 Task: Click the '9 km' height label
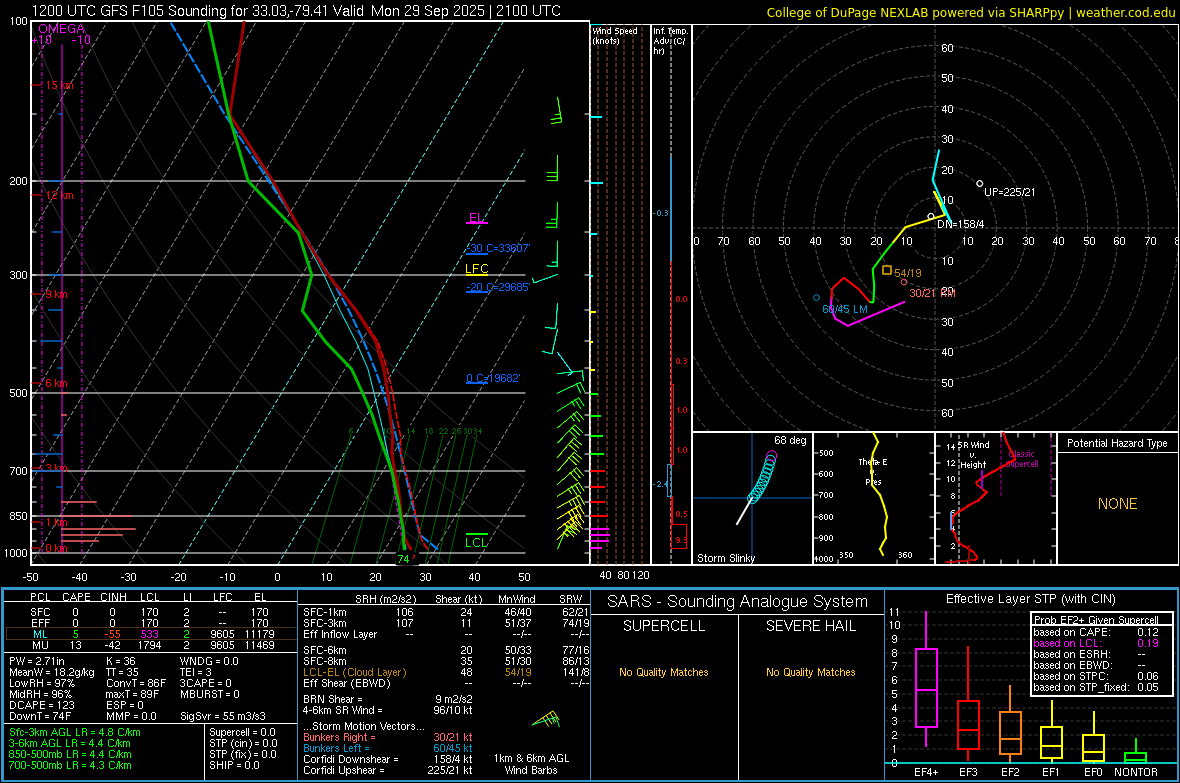[56, 294]
